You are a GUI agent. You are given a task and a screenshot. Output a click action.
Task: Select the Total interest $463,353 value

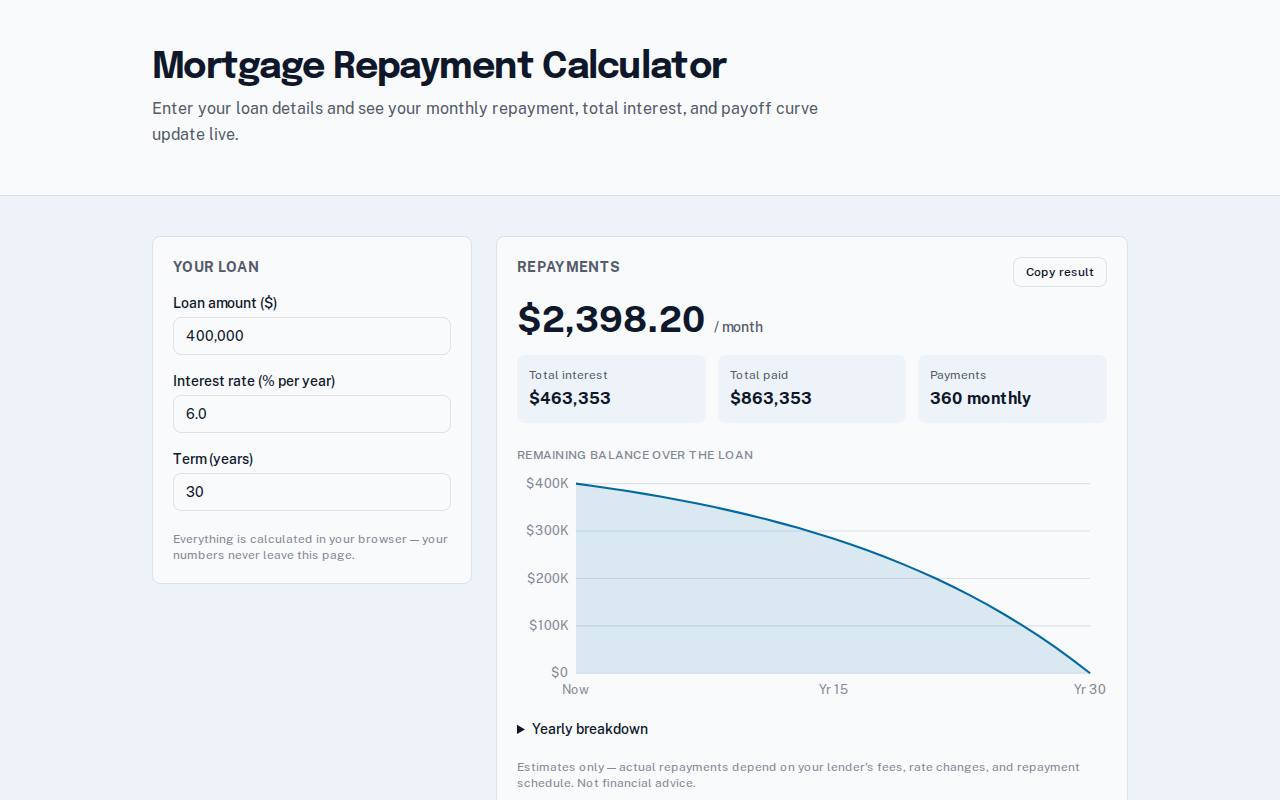(570, 398)
